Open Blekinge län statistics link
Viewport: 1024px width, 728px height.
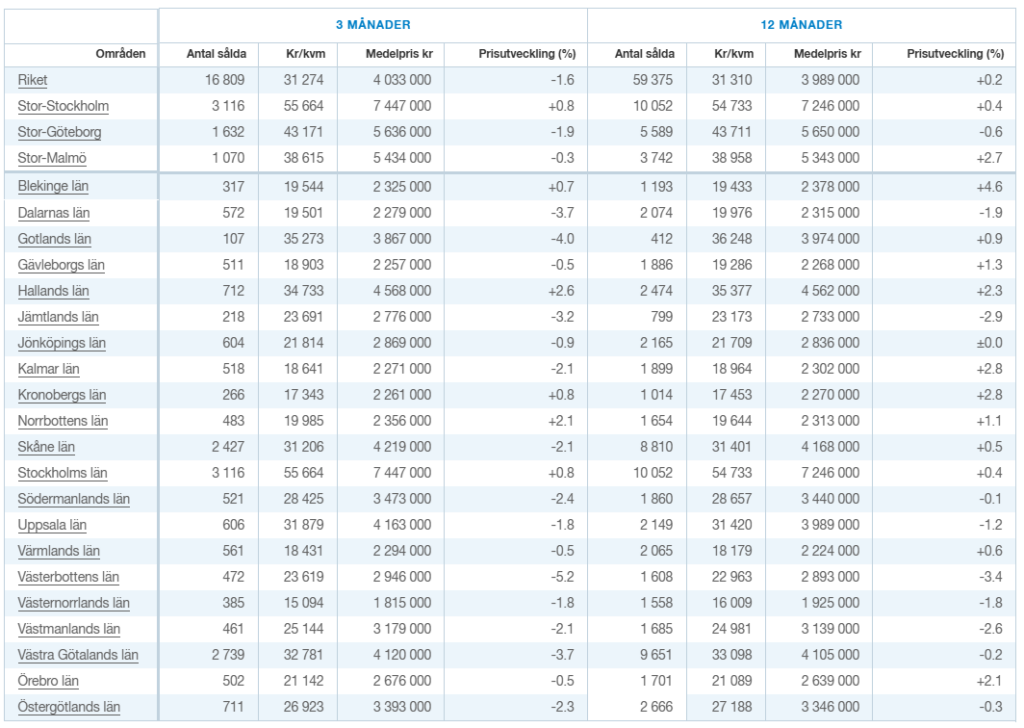54,187
